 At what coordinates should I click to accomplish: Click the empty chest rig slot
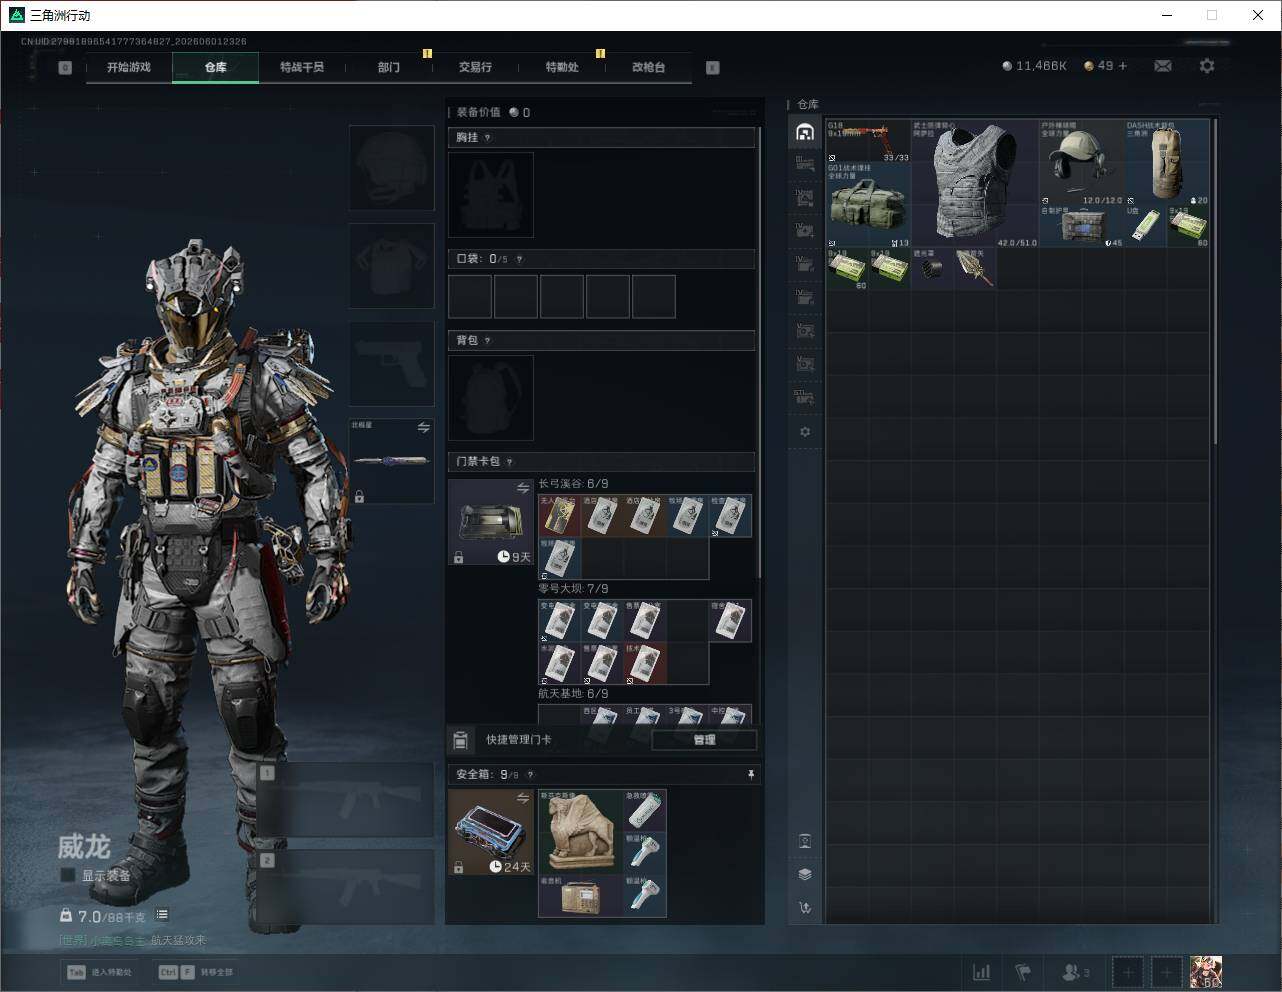pyautogui.click(x=491, y=195)
